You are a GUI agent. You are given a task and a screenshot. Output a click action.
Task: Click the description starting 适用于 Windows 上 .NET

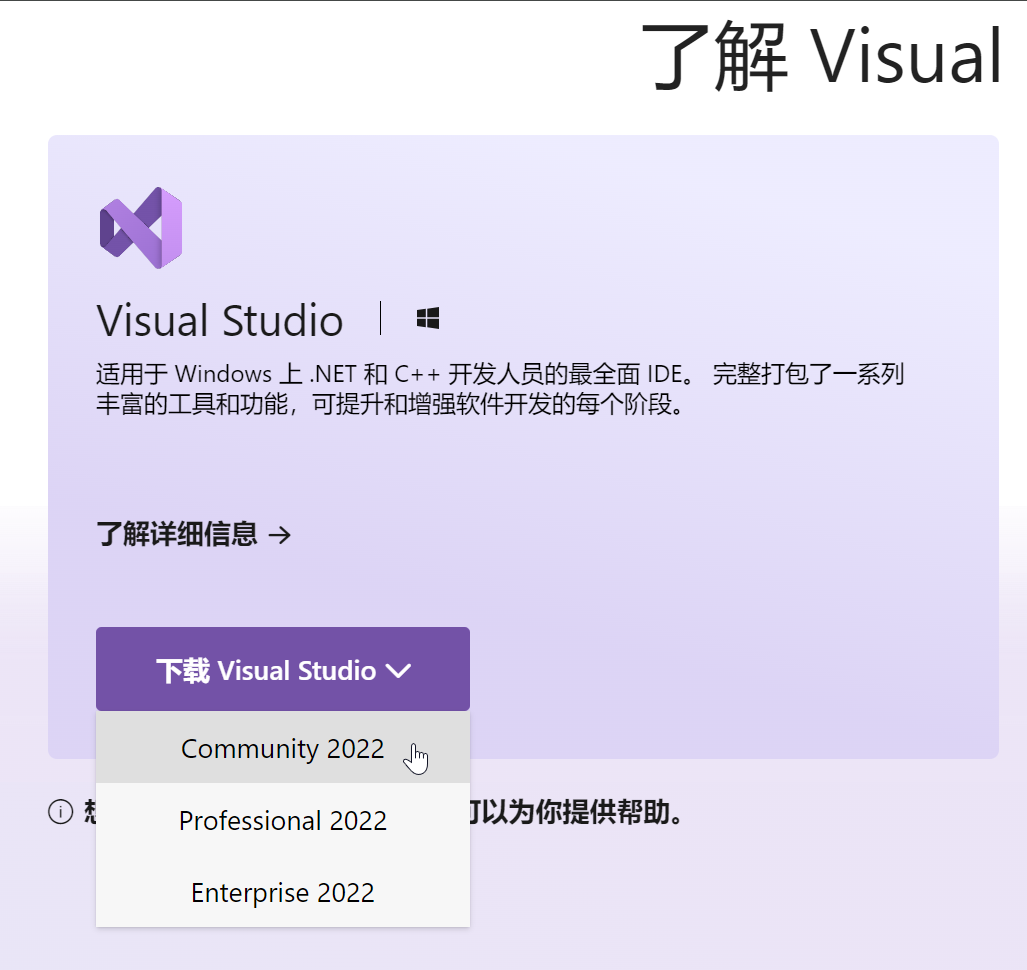pos(500,389)
